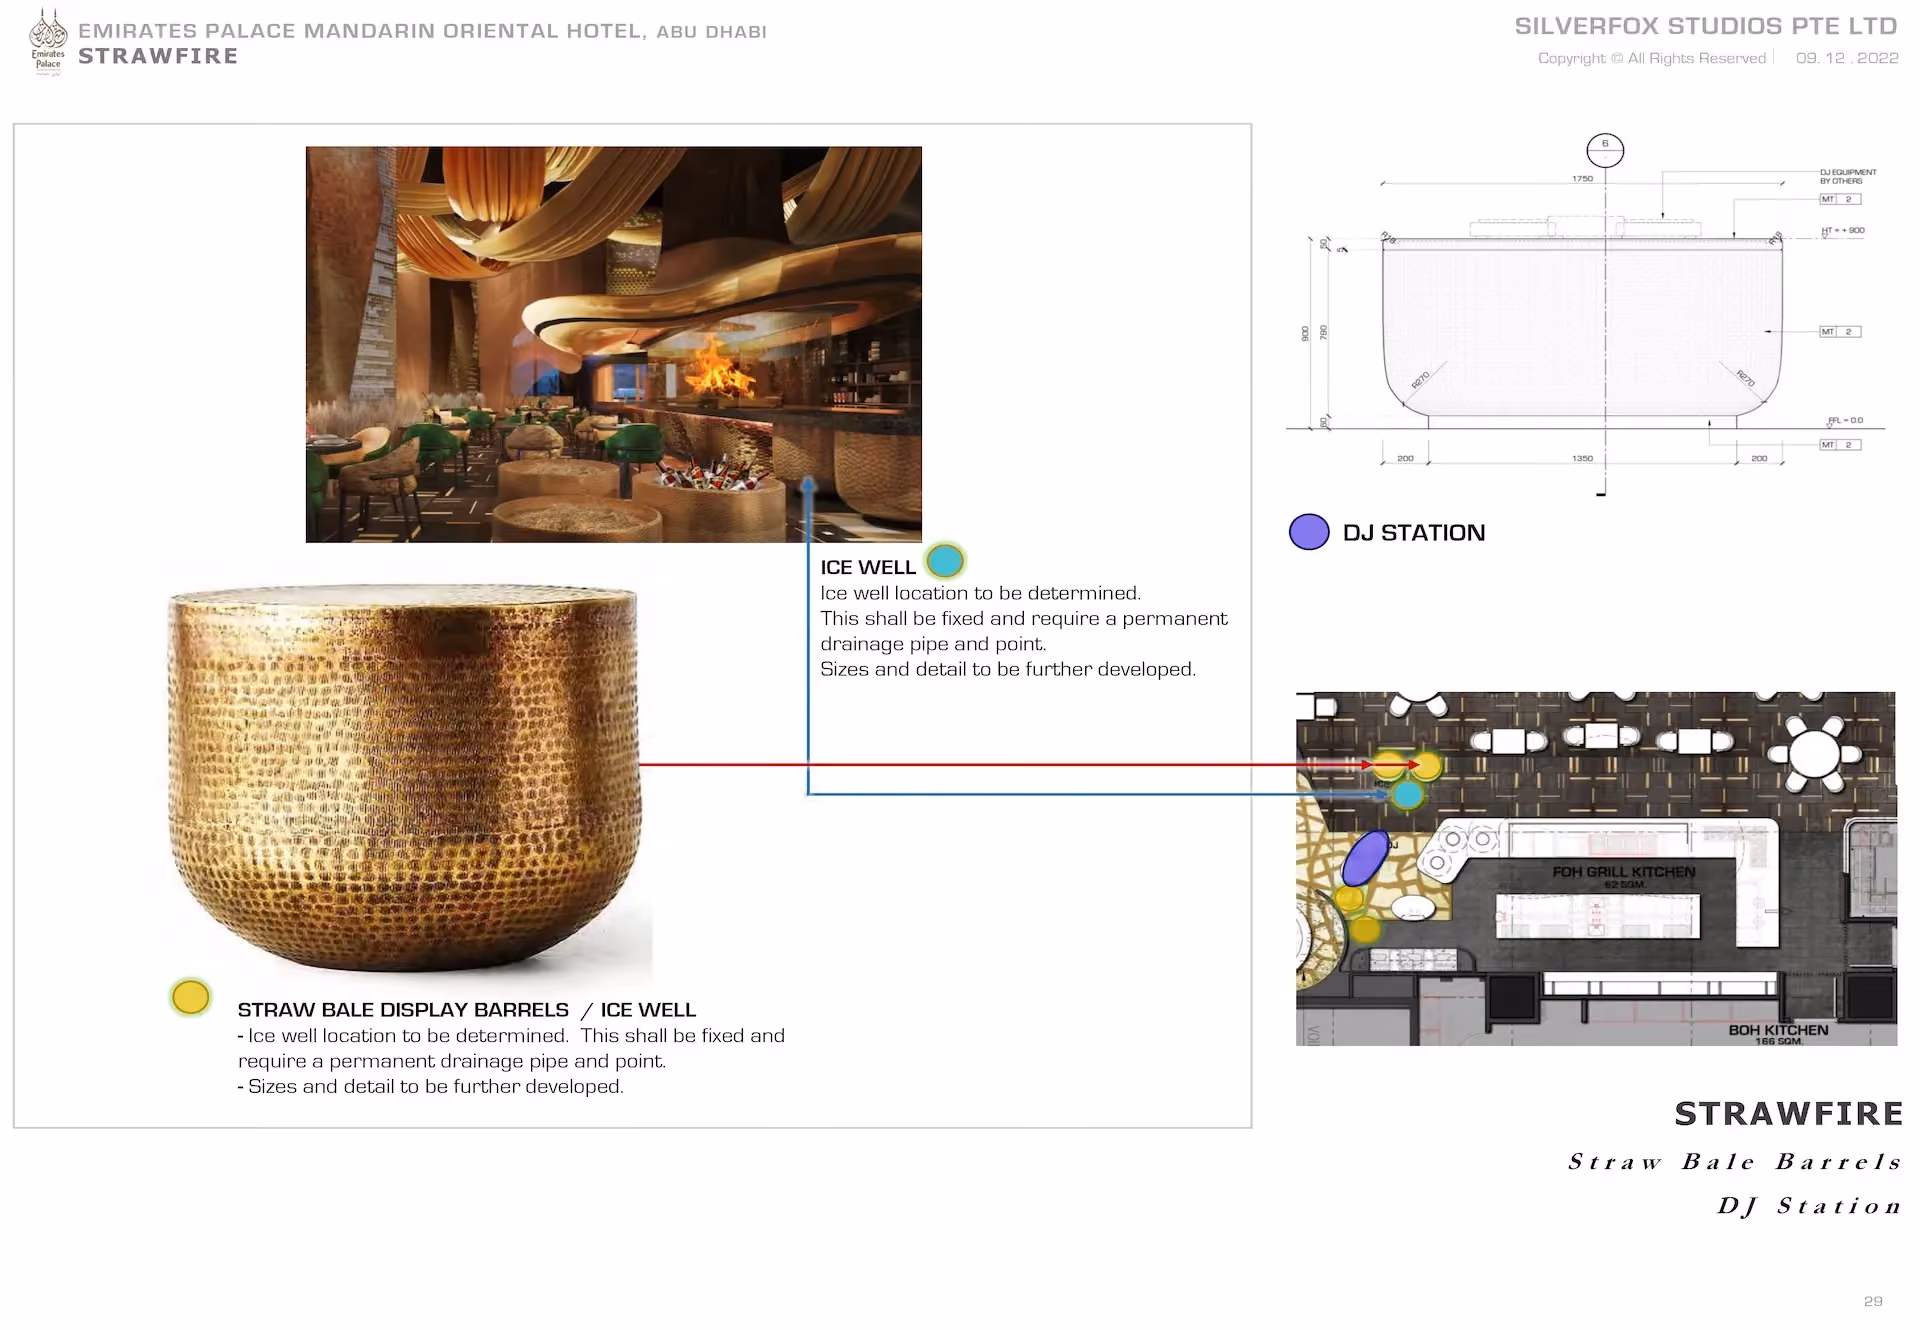This screenshot has width=1920, height=1330.
Task: Click the blue ice well marker on floor plan
Action: [1408, 795]
